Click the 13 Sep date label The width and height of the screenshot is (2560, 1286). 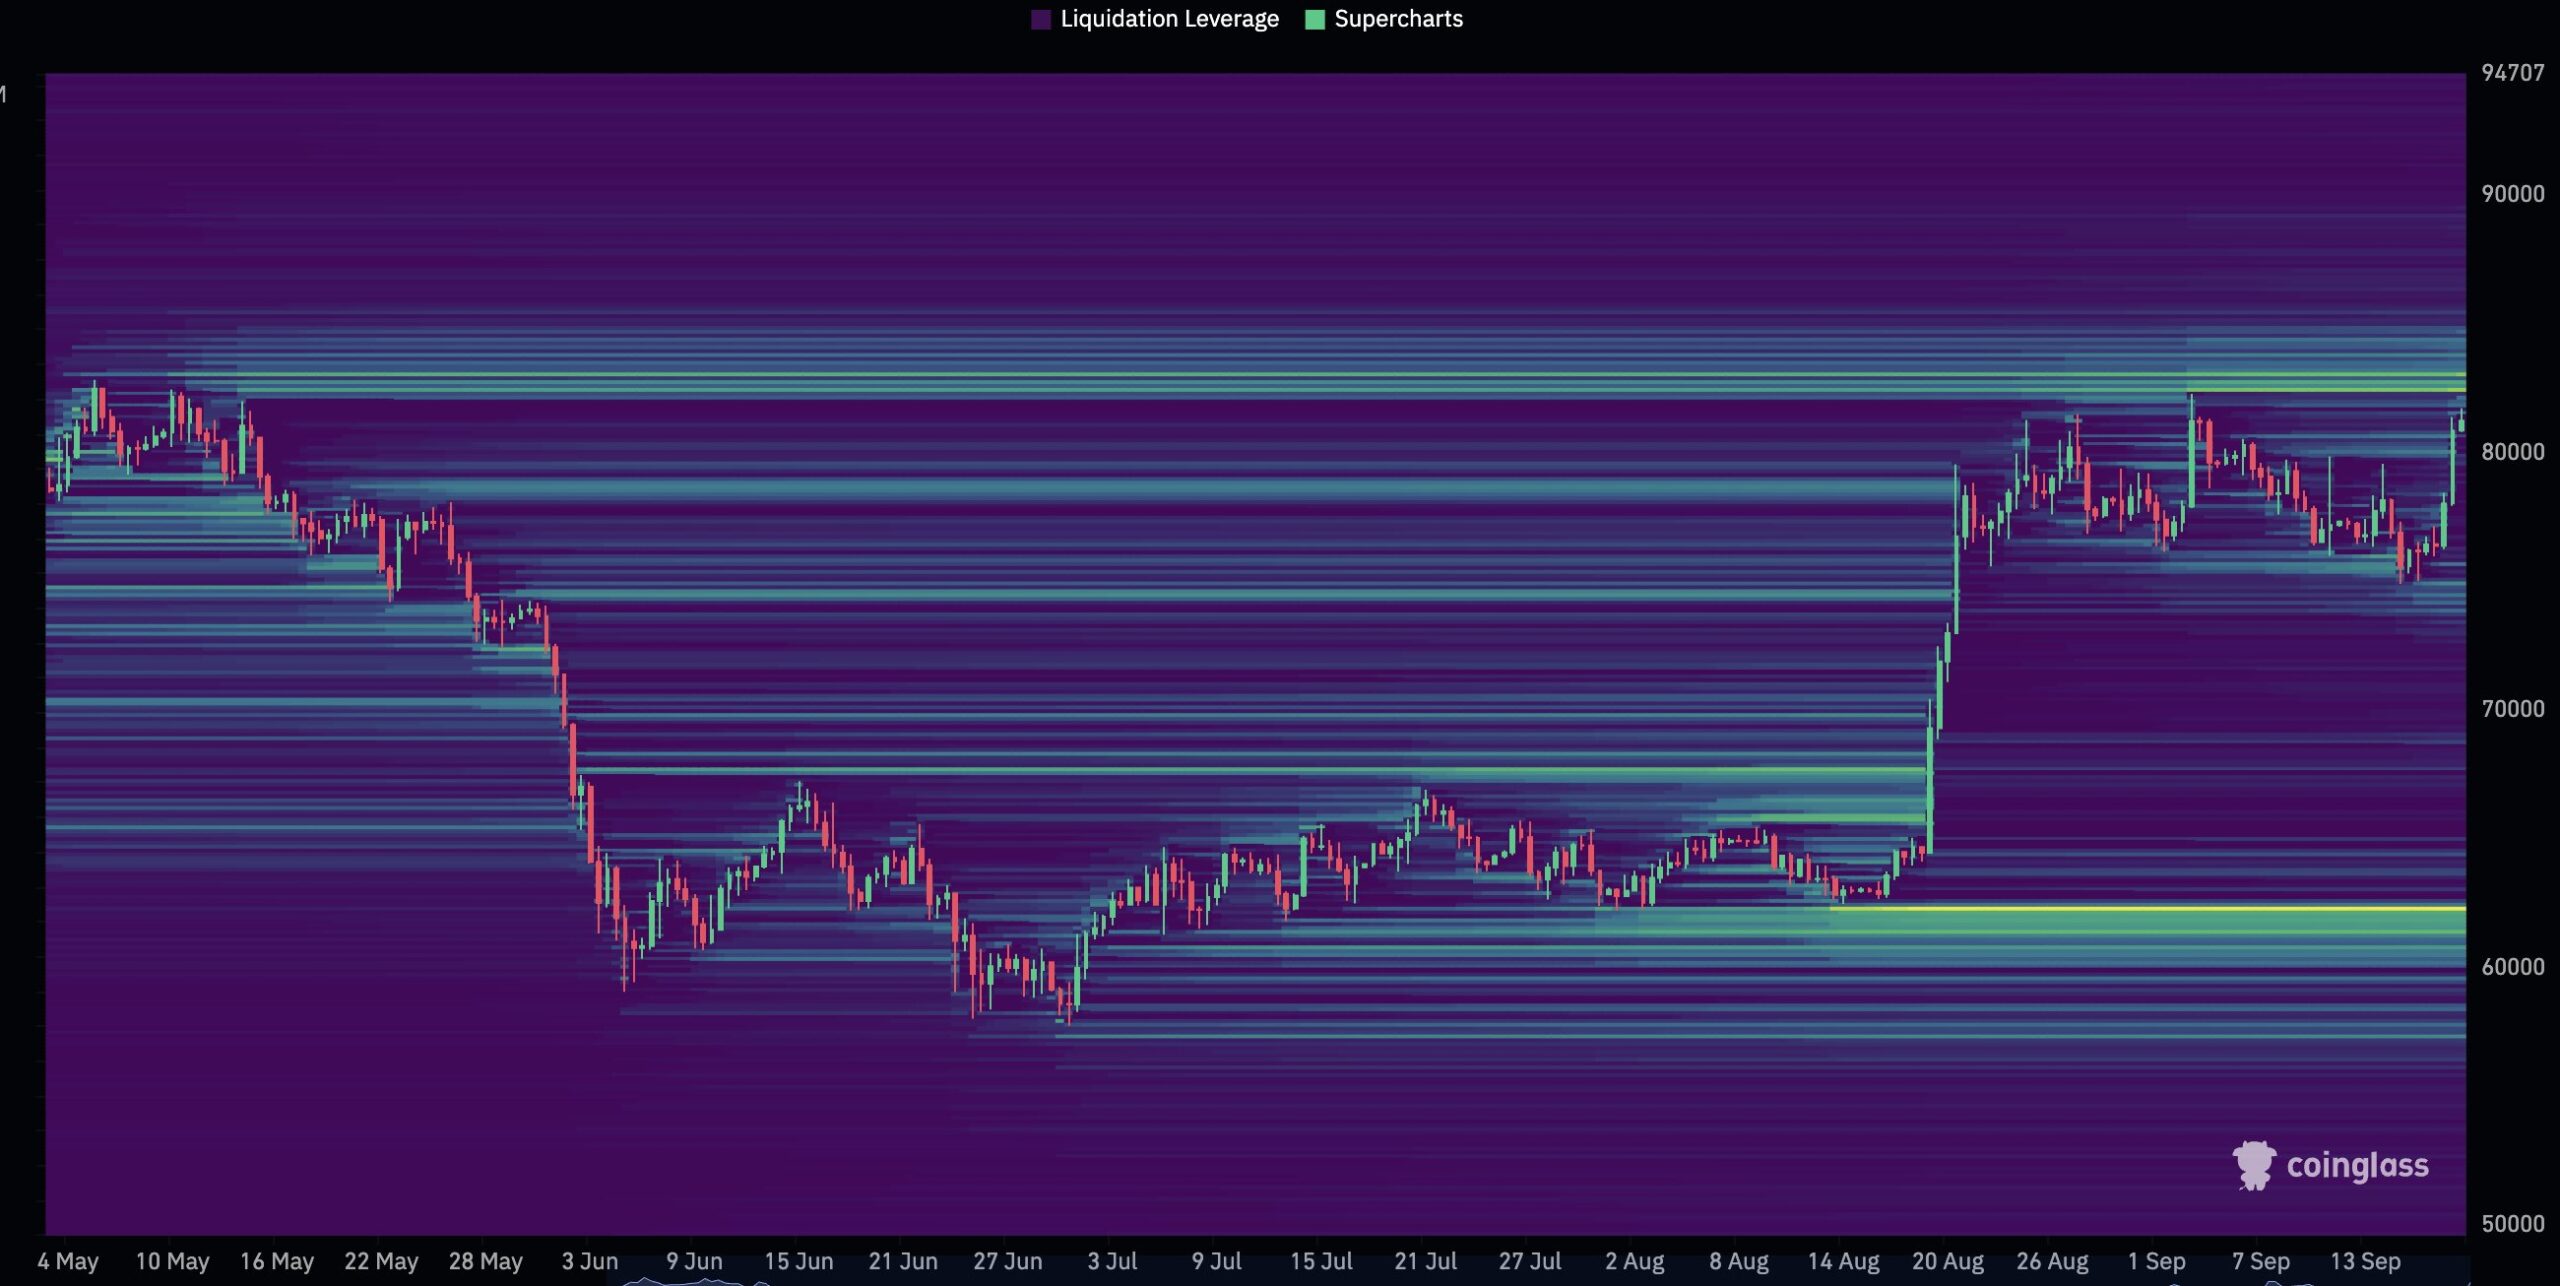click(2366, 1261)
